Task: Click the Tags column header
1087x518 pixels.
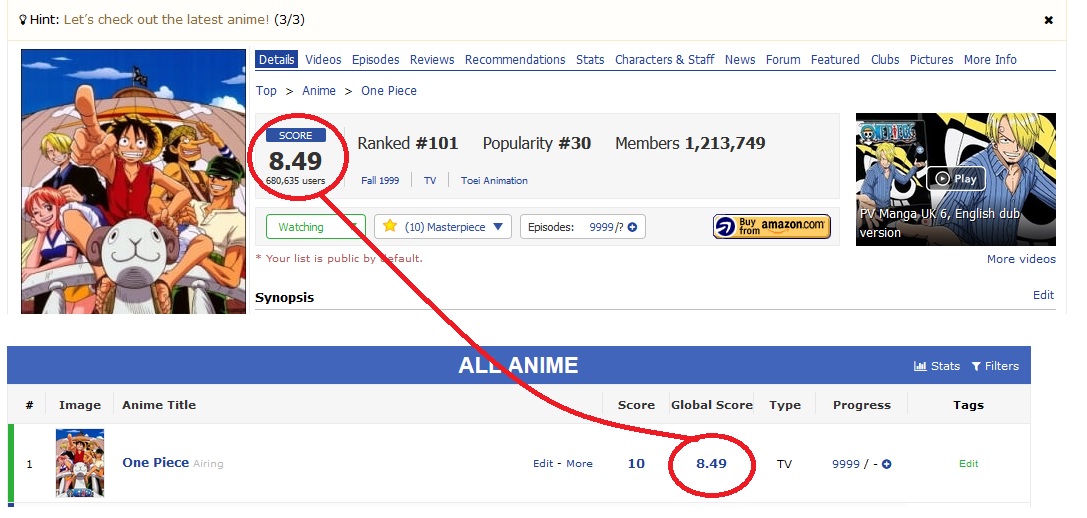Action: point(968,405)
